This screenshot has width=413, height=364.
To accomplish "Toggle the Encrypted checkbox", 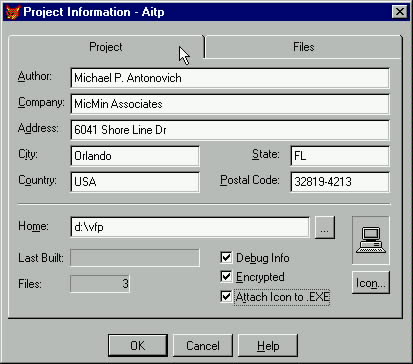I will tap(226, 277).
